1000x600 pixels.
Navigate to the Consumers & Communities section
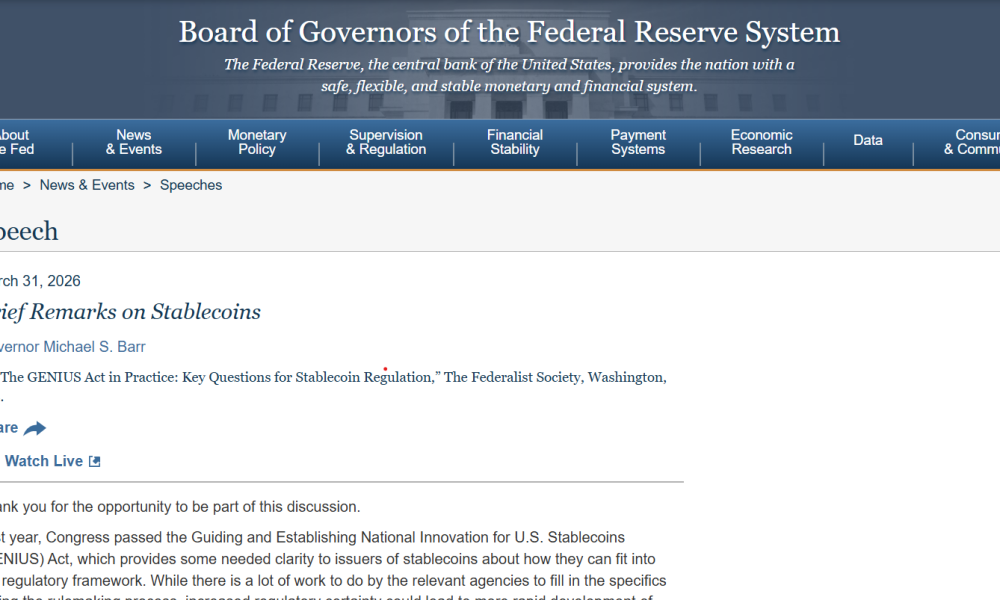[977, 141]
